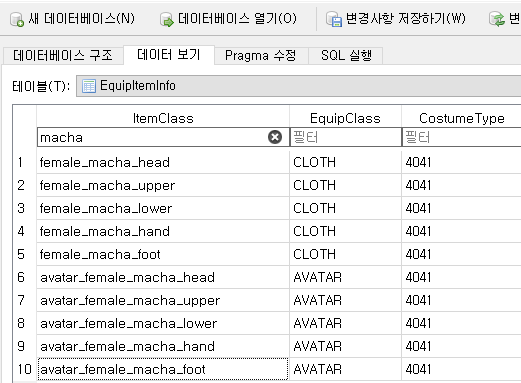This screenshot has width=521, height=383.
Task: Focus the EquipClass filter field
Action: coord(346,137)
